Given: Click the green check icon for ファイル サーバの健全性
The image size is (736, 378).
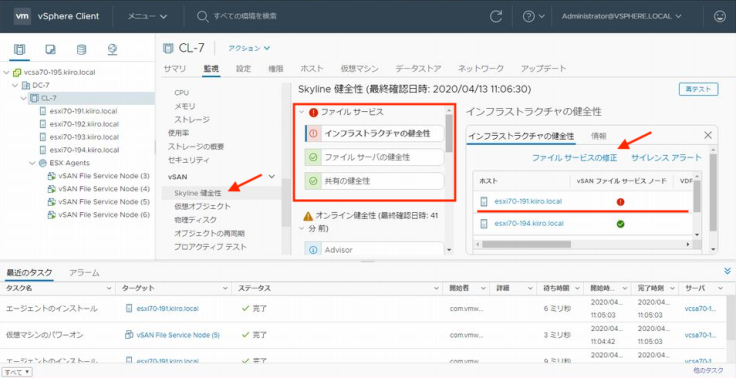Looking at the screenshot, I should point(314,157).
